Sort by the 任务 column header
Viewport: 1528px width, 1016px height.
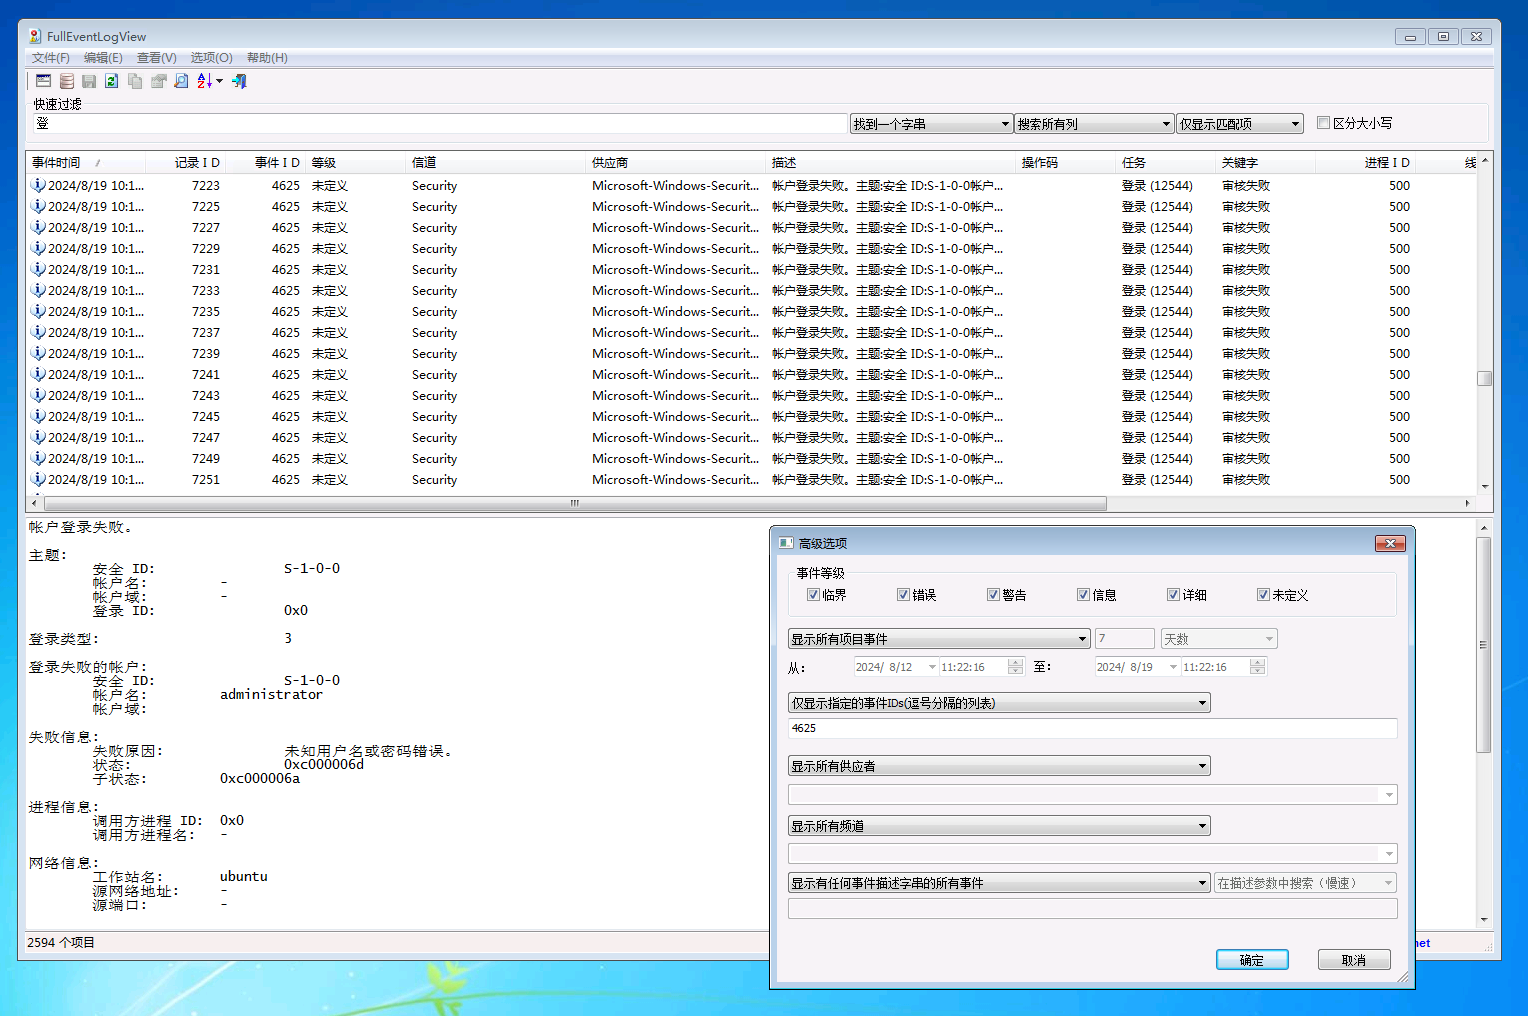click(1166, 163)
